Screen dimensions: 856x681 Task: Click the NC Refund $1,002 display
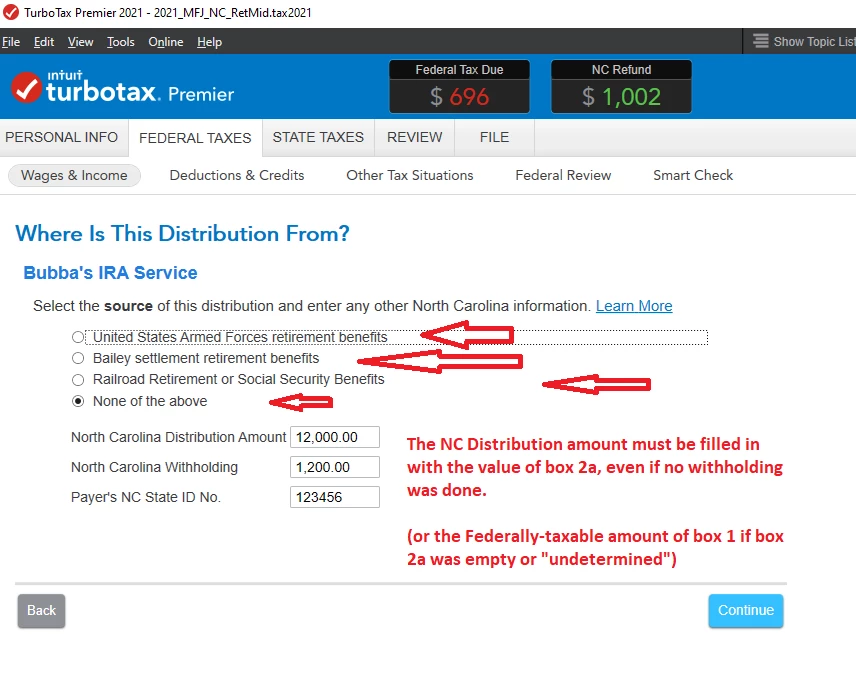point(621,87)
